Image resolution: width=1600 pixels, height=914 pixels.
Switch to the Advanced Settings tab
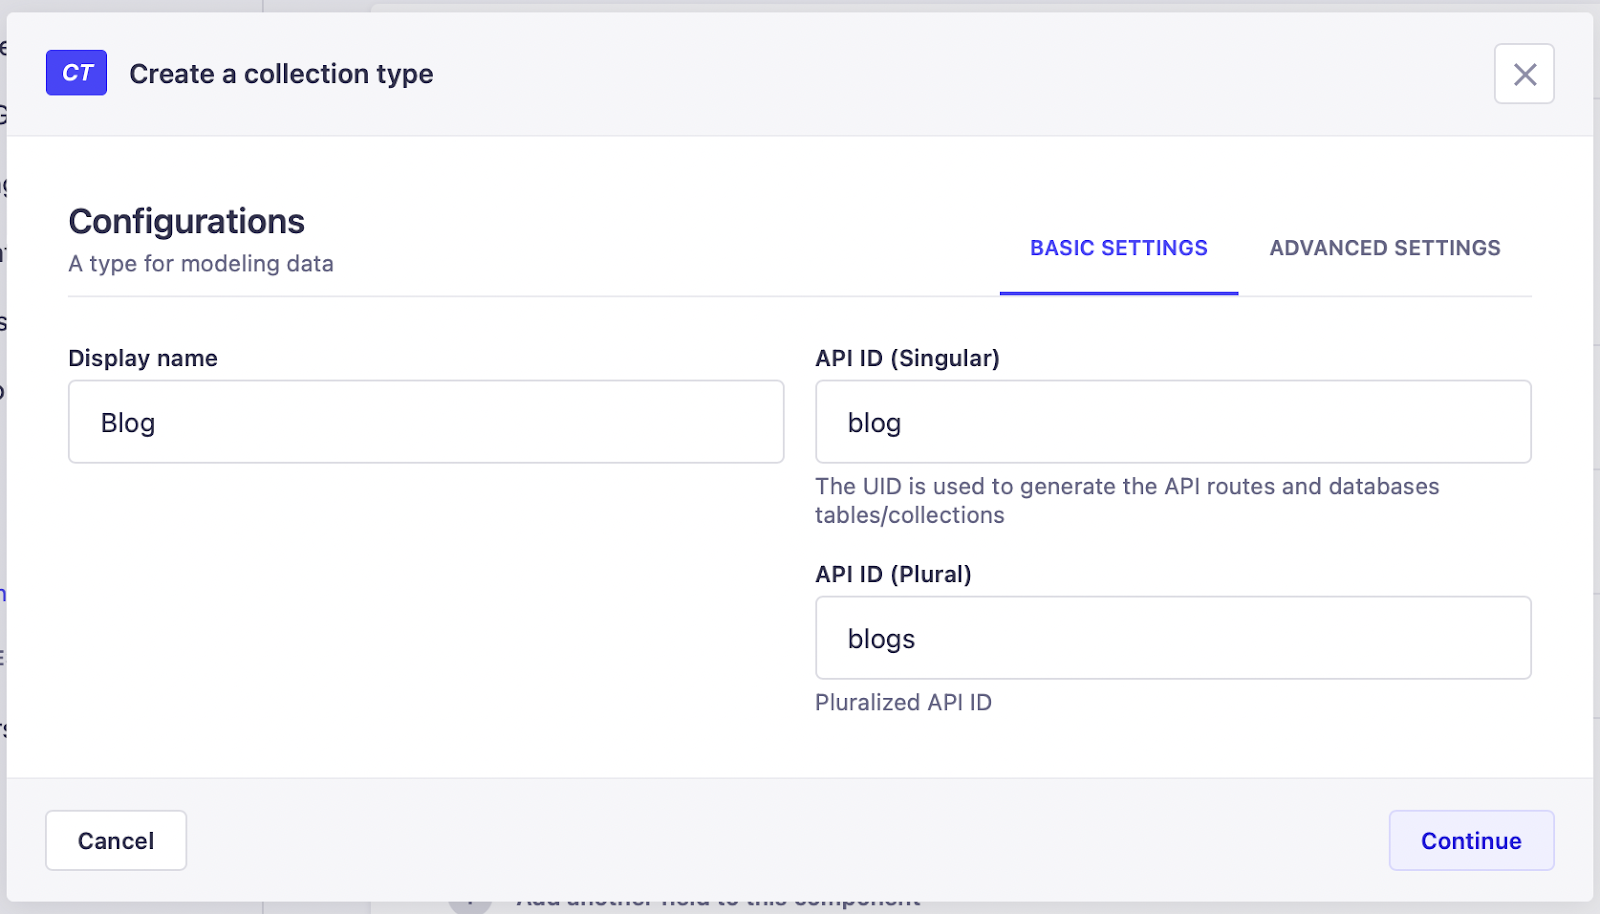(x=1385, y=248)
